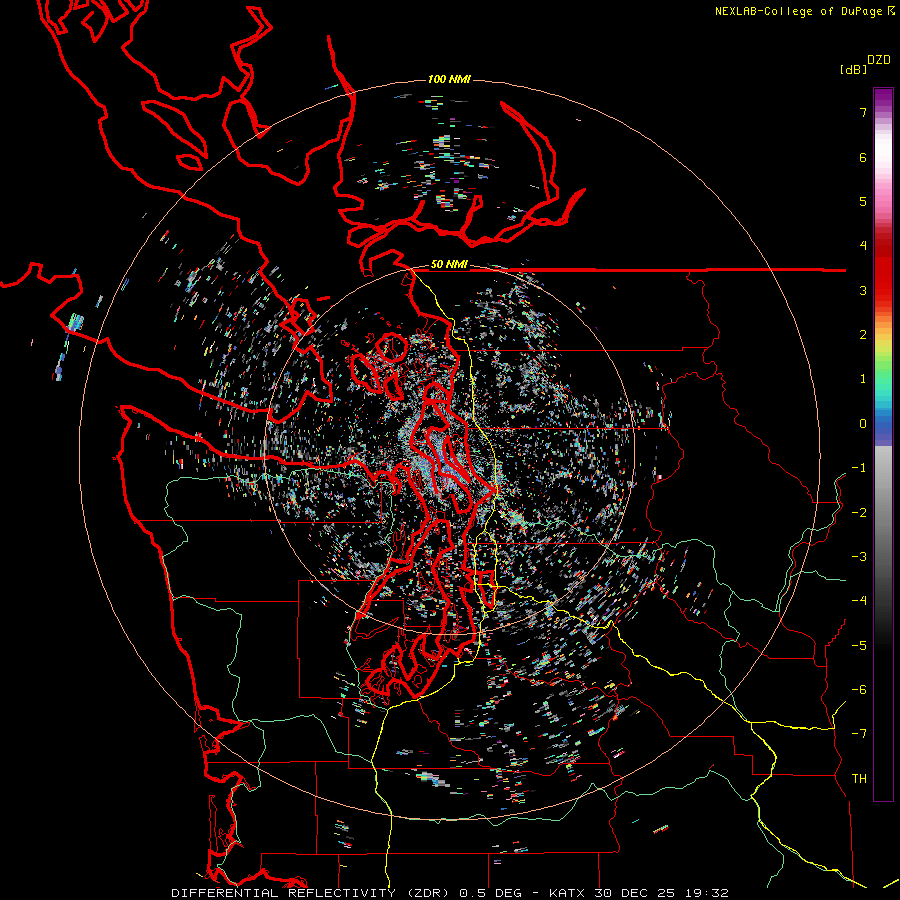Click the DZD legend title
The image size is (900, 900).
pos(879,60)
